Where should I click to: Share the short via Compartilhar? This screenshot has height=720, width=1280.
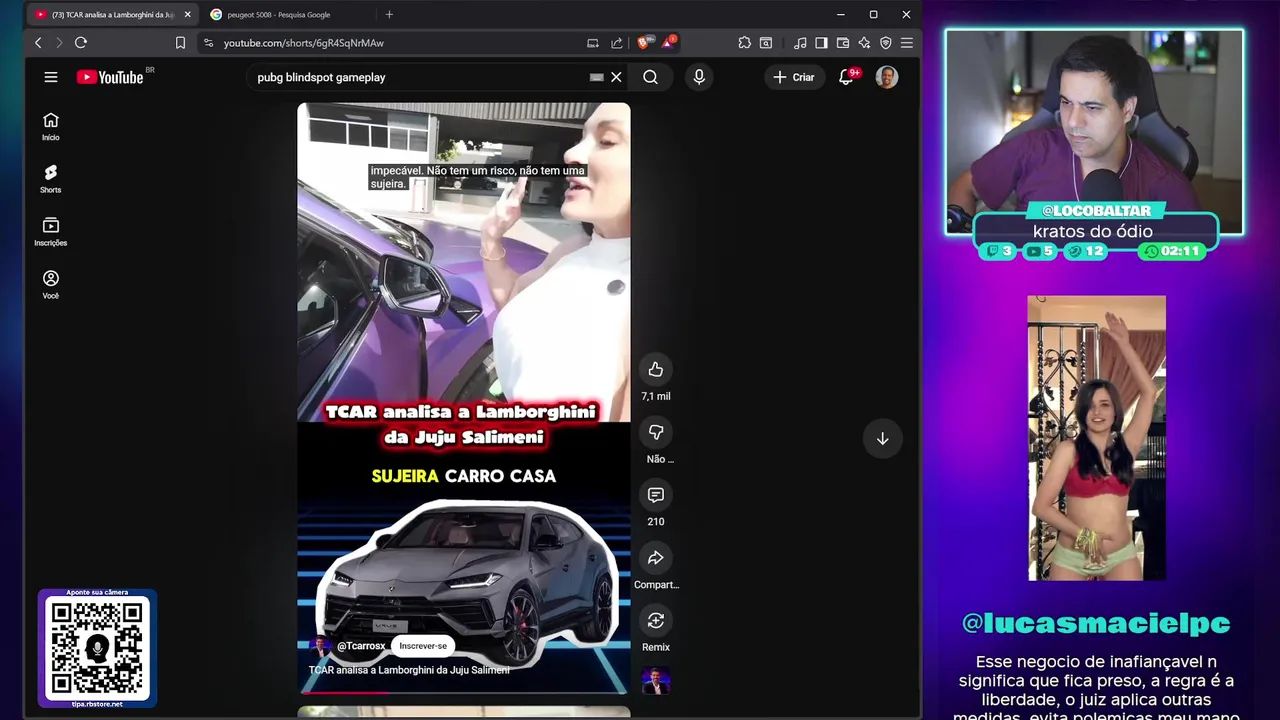tap(656, 558)
